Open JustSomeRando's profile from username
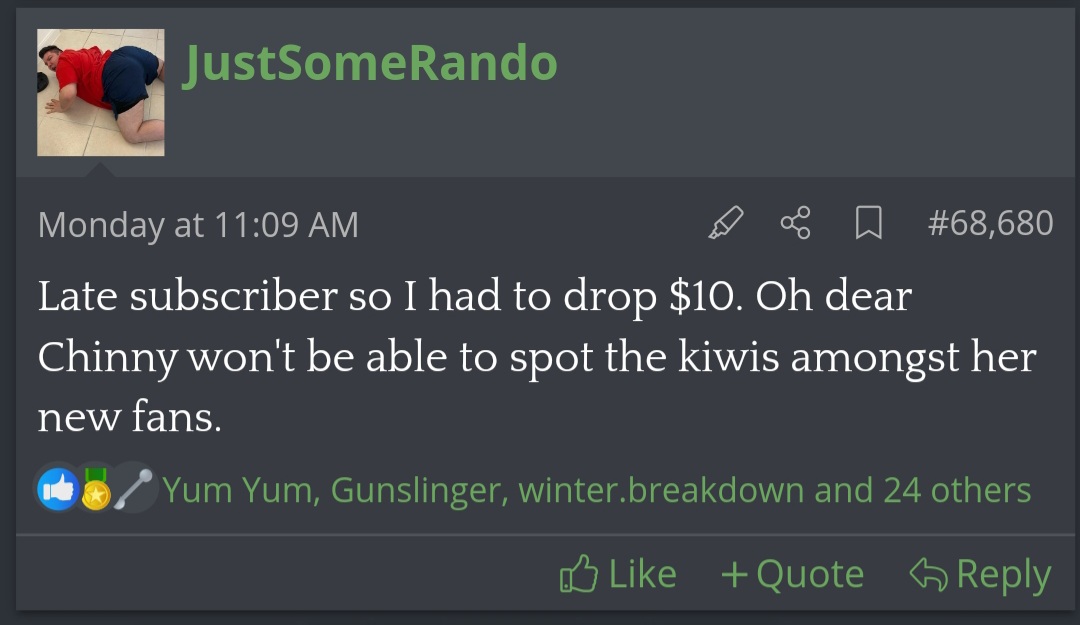Image resolution: width=1080 pixels, height=625 pixels. coord(370,63)
